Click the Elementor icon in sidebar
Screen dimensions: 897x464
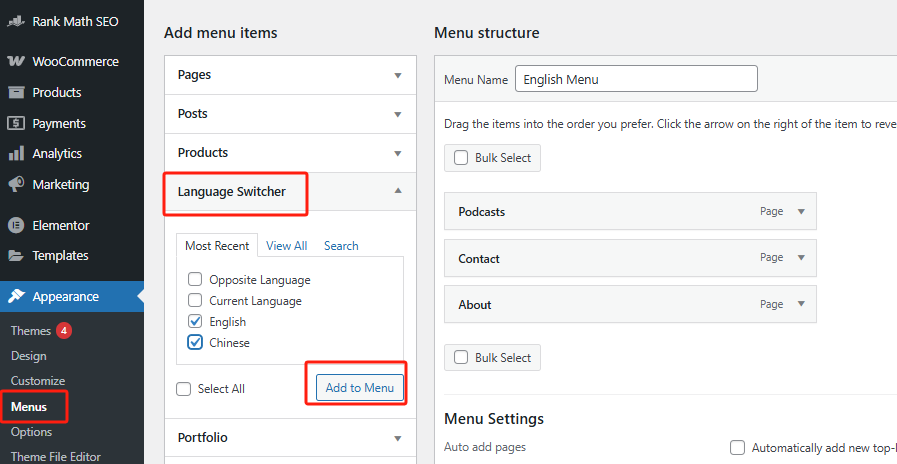pos(16,226)
